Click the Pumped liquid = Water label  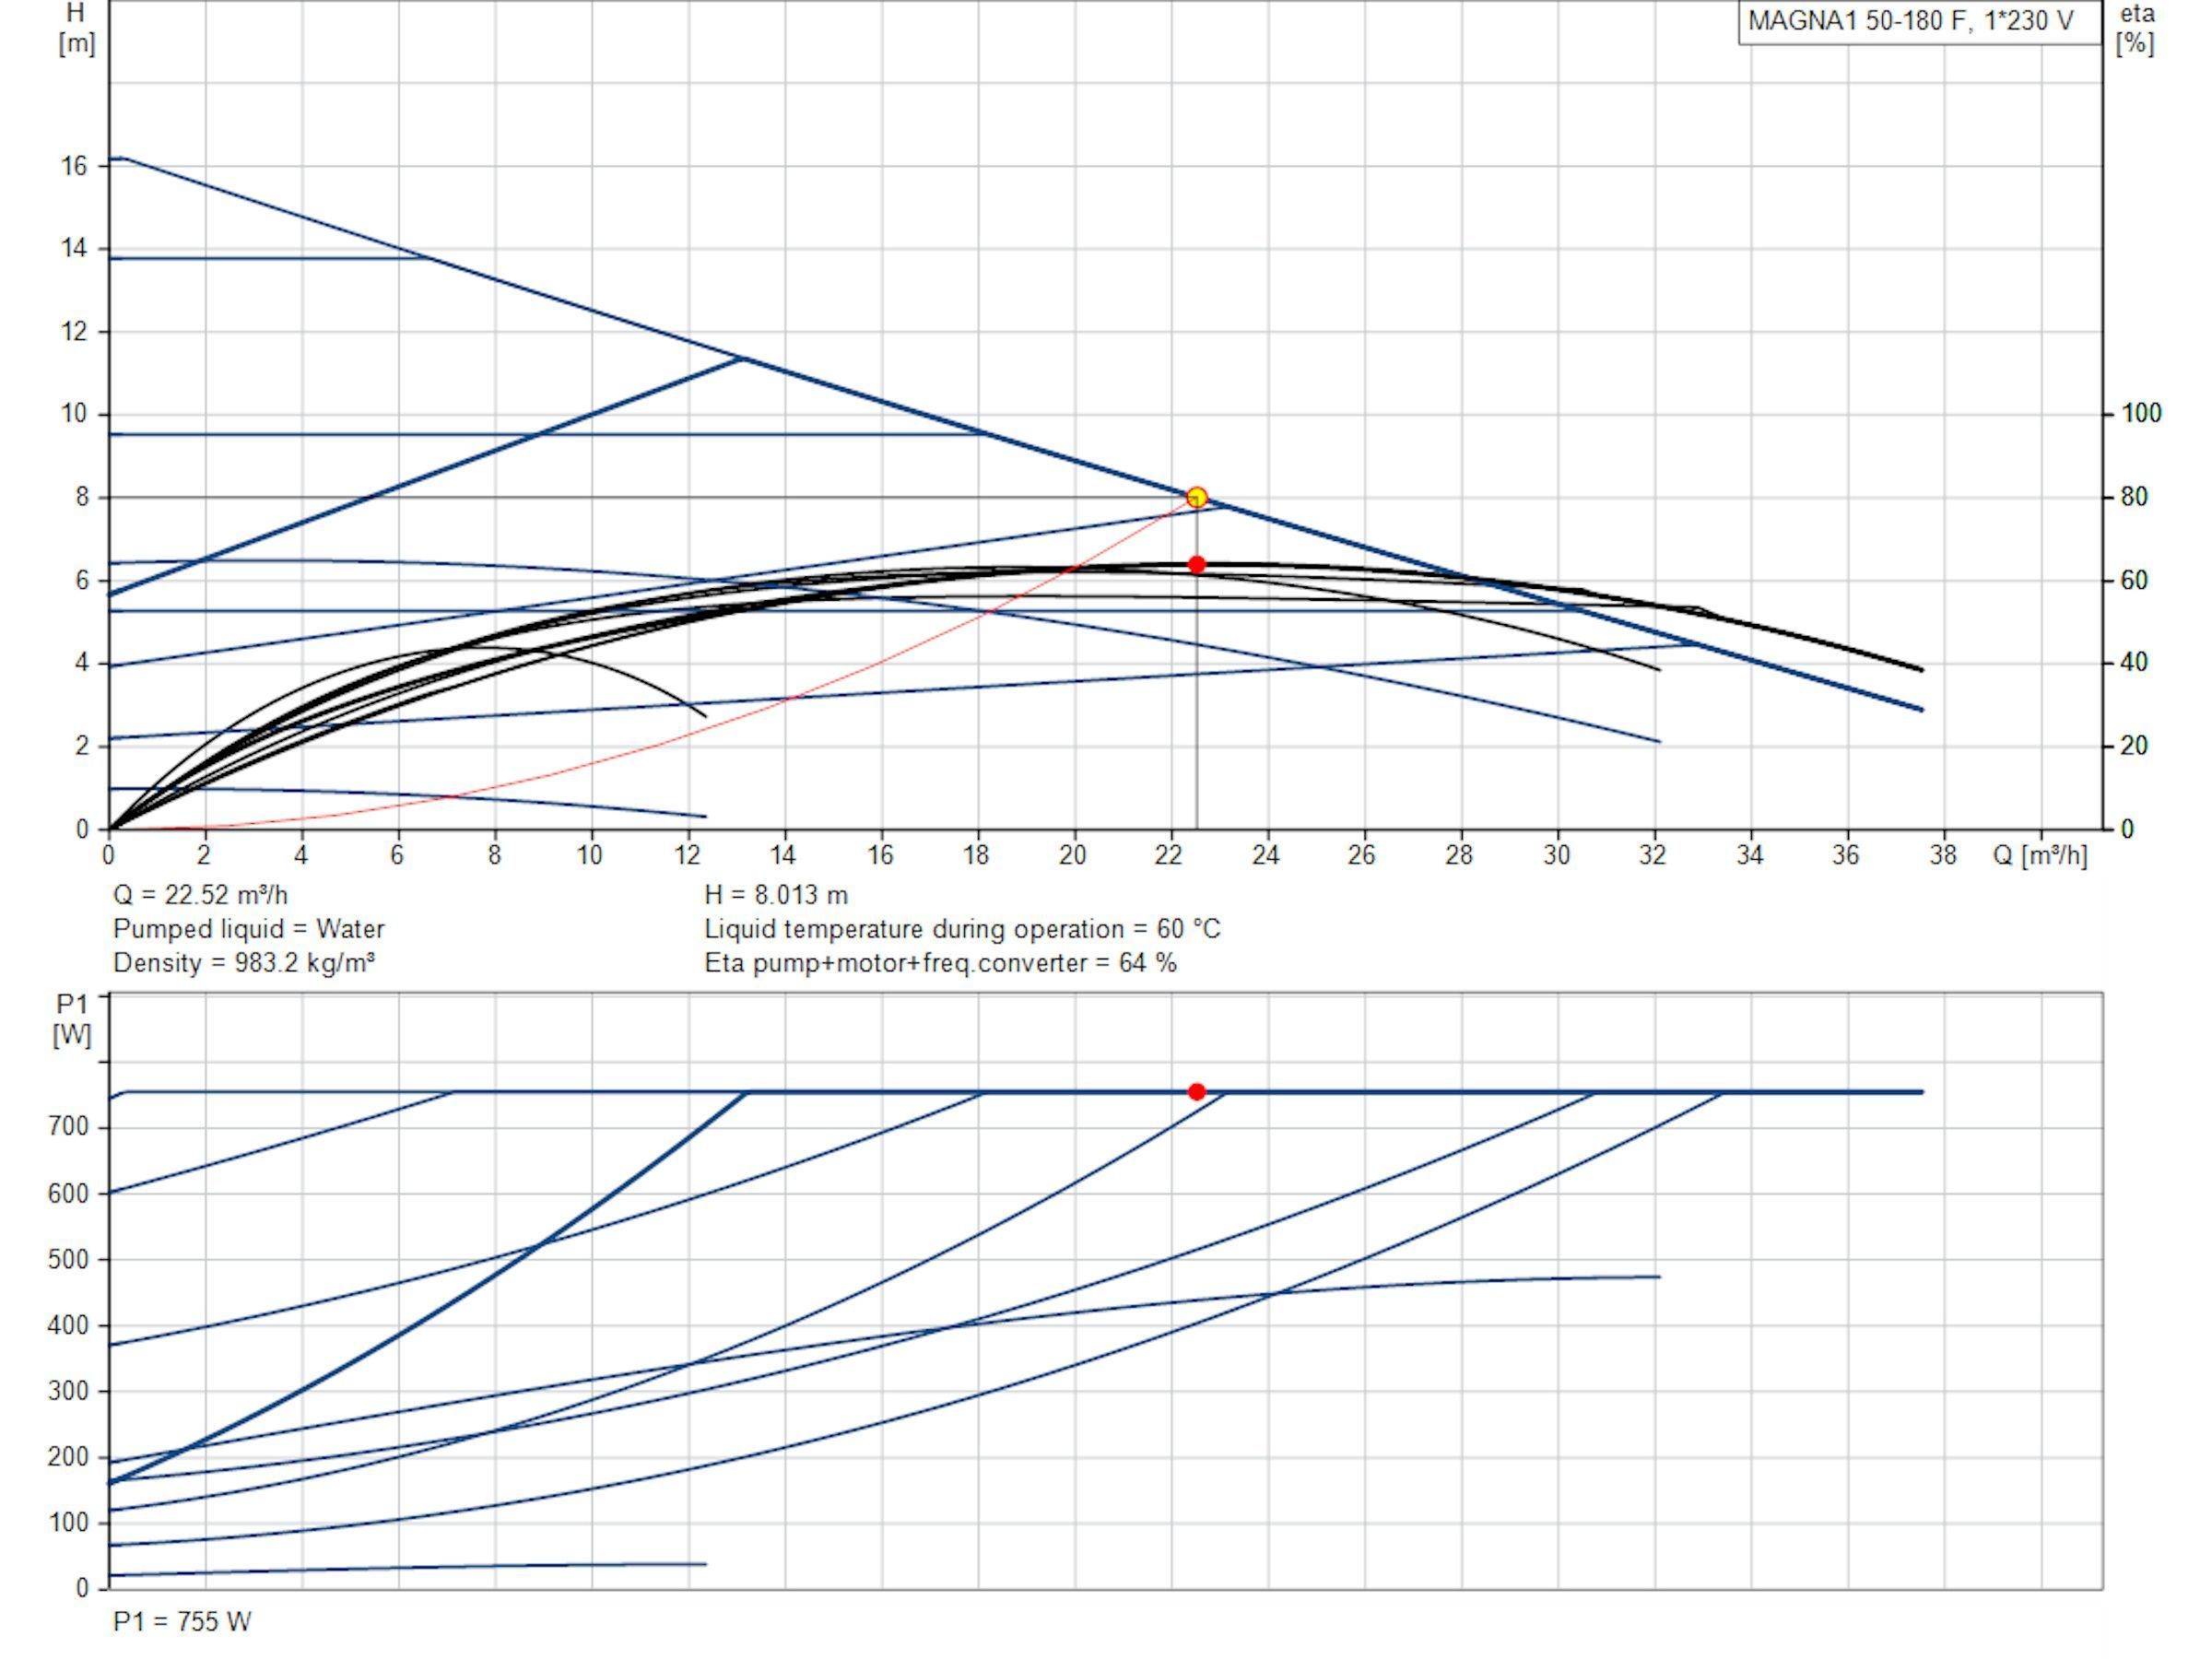click(249, 928)
